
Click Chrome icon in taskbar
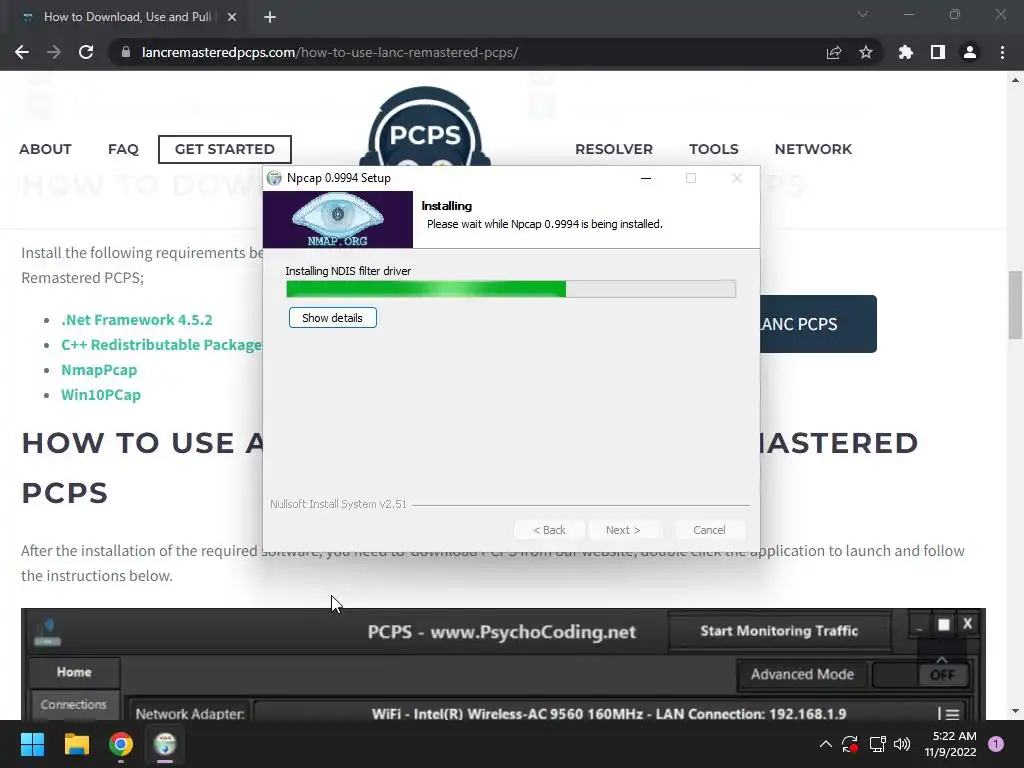[x=121, y=744]
